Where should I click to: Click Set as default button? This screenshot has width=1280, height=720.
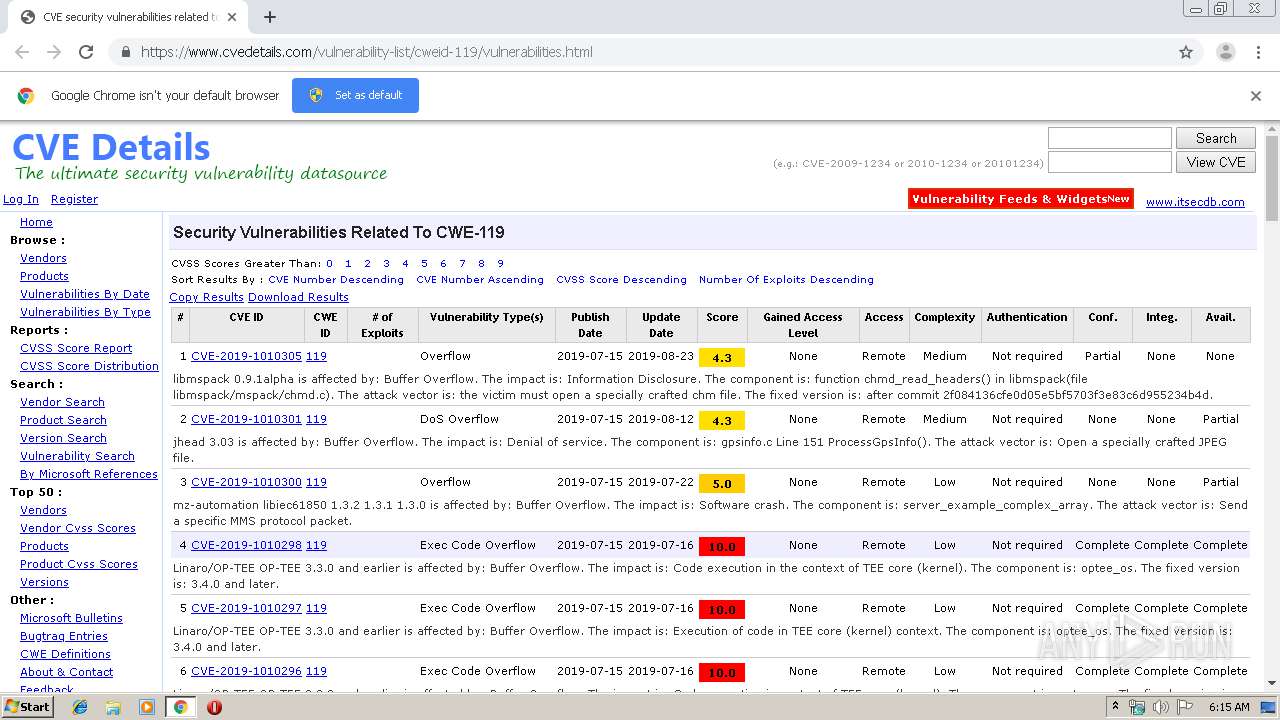pyautogui.click(x=355, y=95)
